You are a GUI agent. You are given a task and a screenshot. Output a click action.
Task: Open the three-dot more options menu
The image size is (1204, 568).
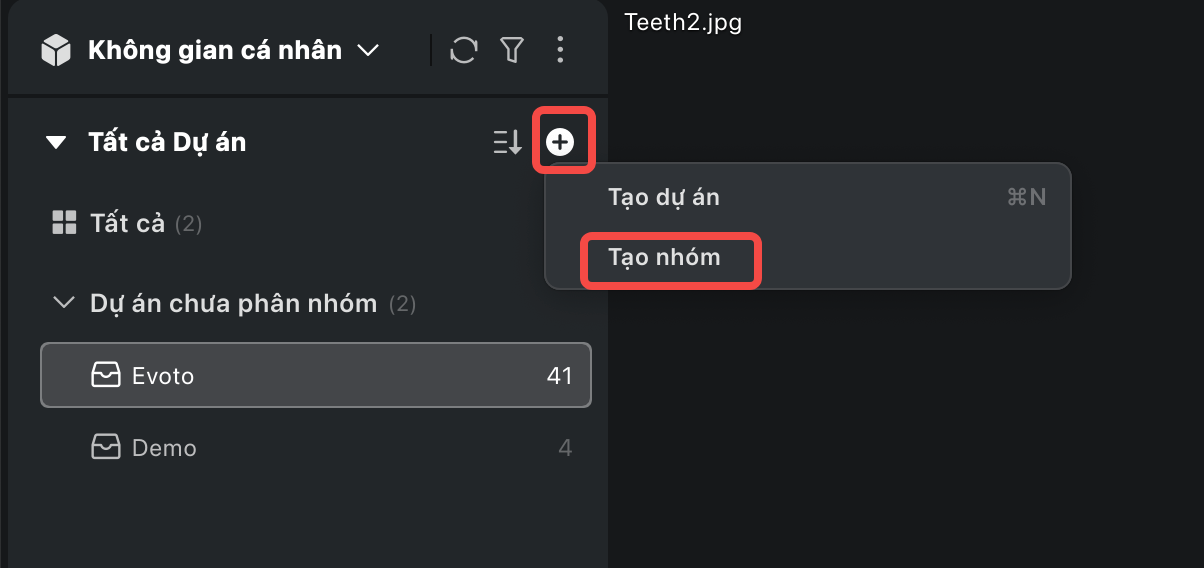[560, 50]
